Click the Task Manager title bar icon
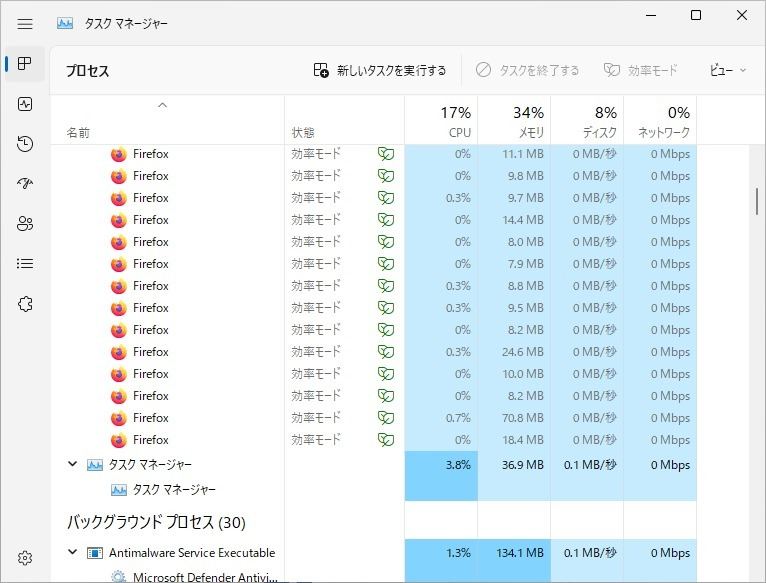 [x=65, y=23]
